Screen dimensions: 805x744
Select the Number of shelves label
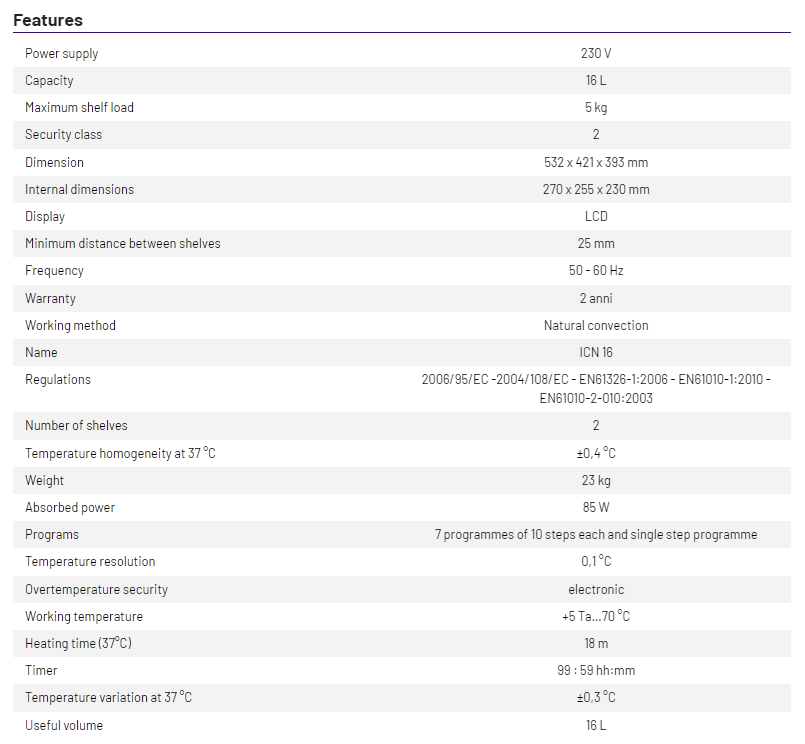[76, 425]
